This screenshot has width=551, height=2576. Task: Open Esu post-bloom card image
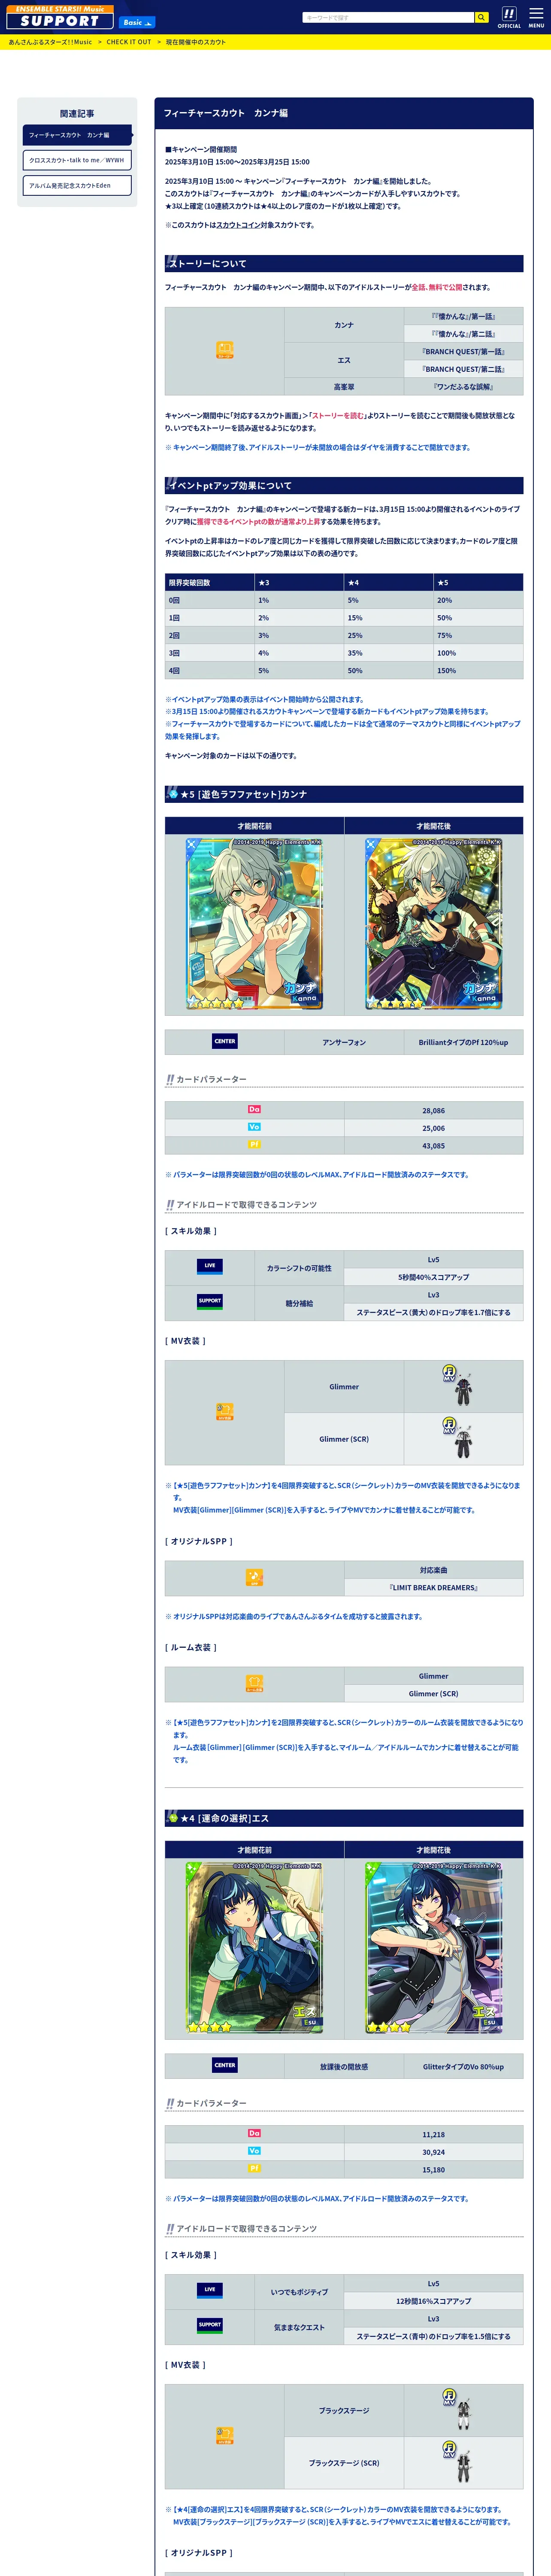434,1947
